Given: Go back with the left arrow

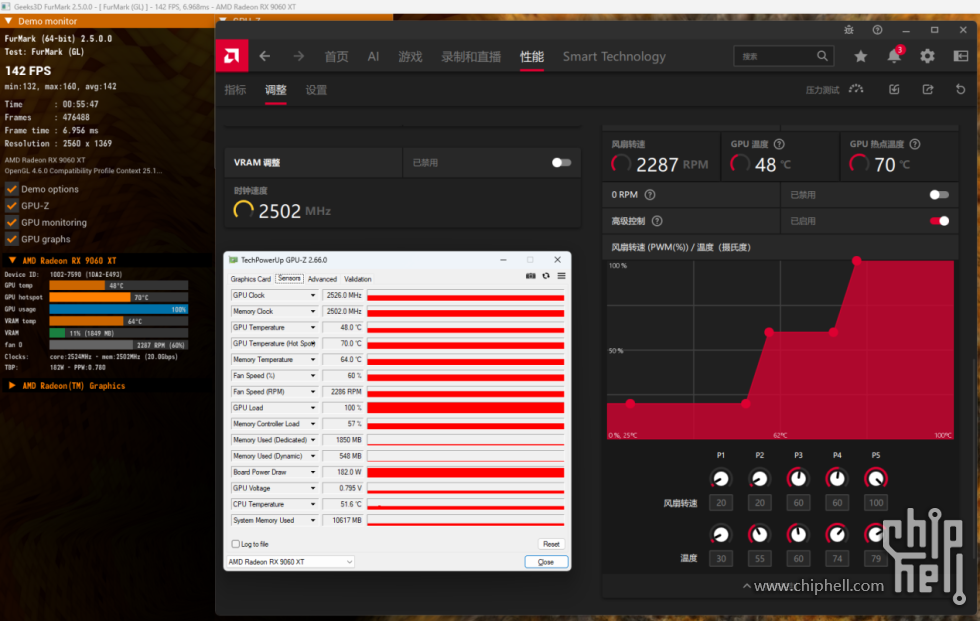Looking at the screenshot, I should 265,56.
